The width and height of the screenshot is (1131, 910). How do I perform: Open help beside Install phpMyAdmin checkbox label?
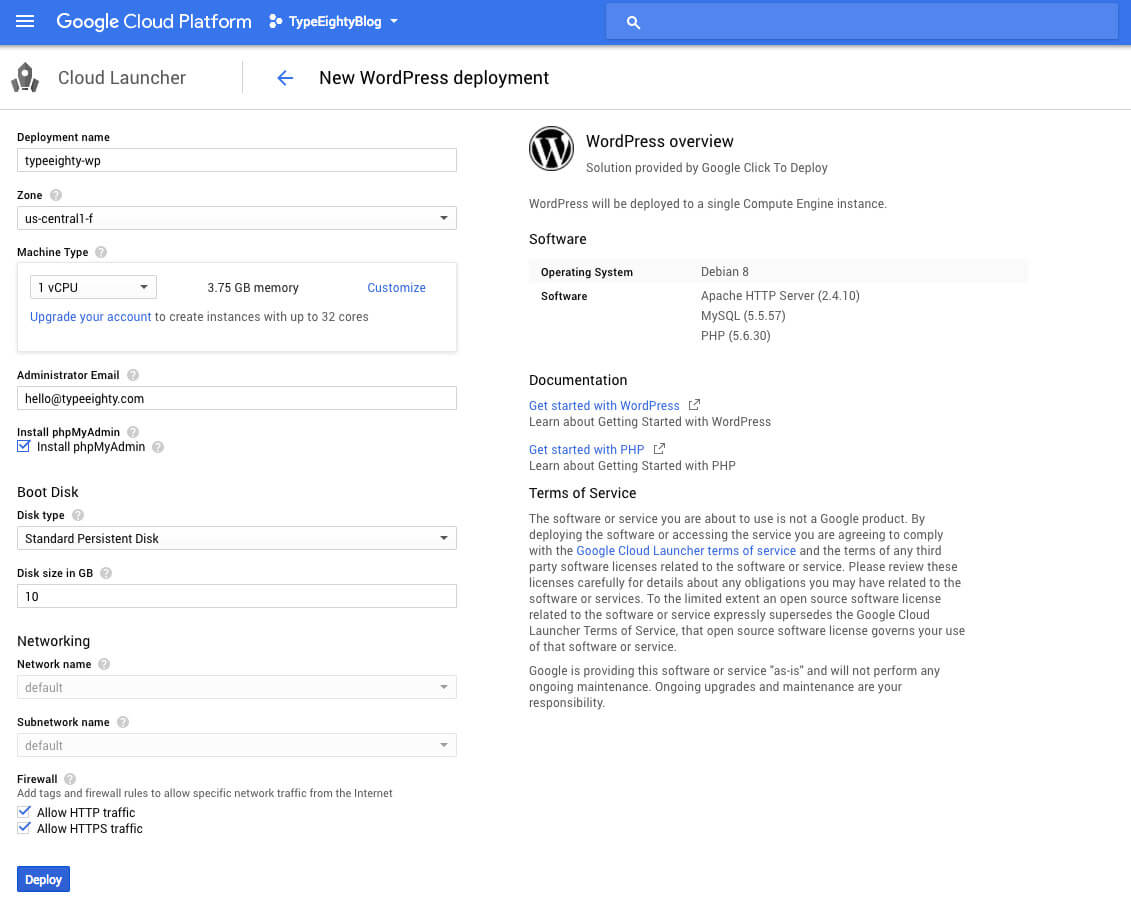click(158, 447)
